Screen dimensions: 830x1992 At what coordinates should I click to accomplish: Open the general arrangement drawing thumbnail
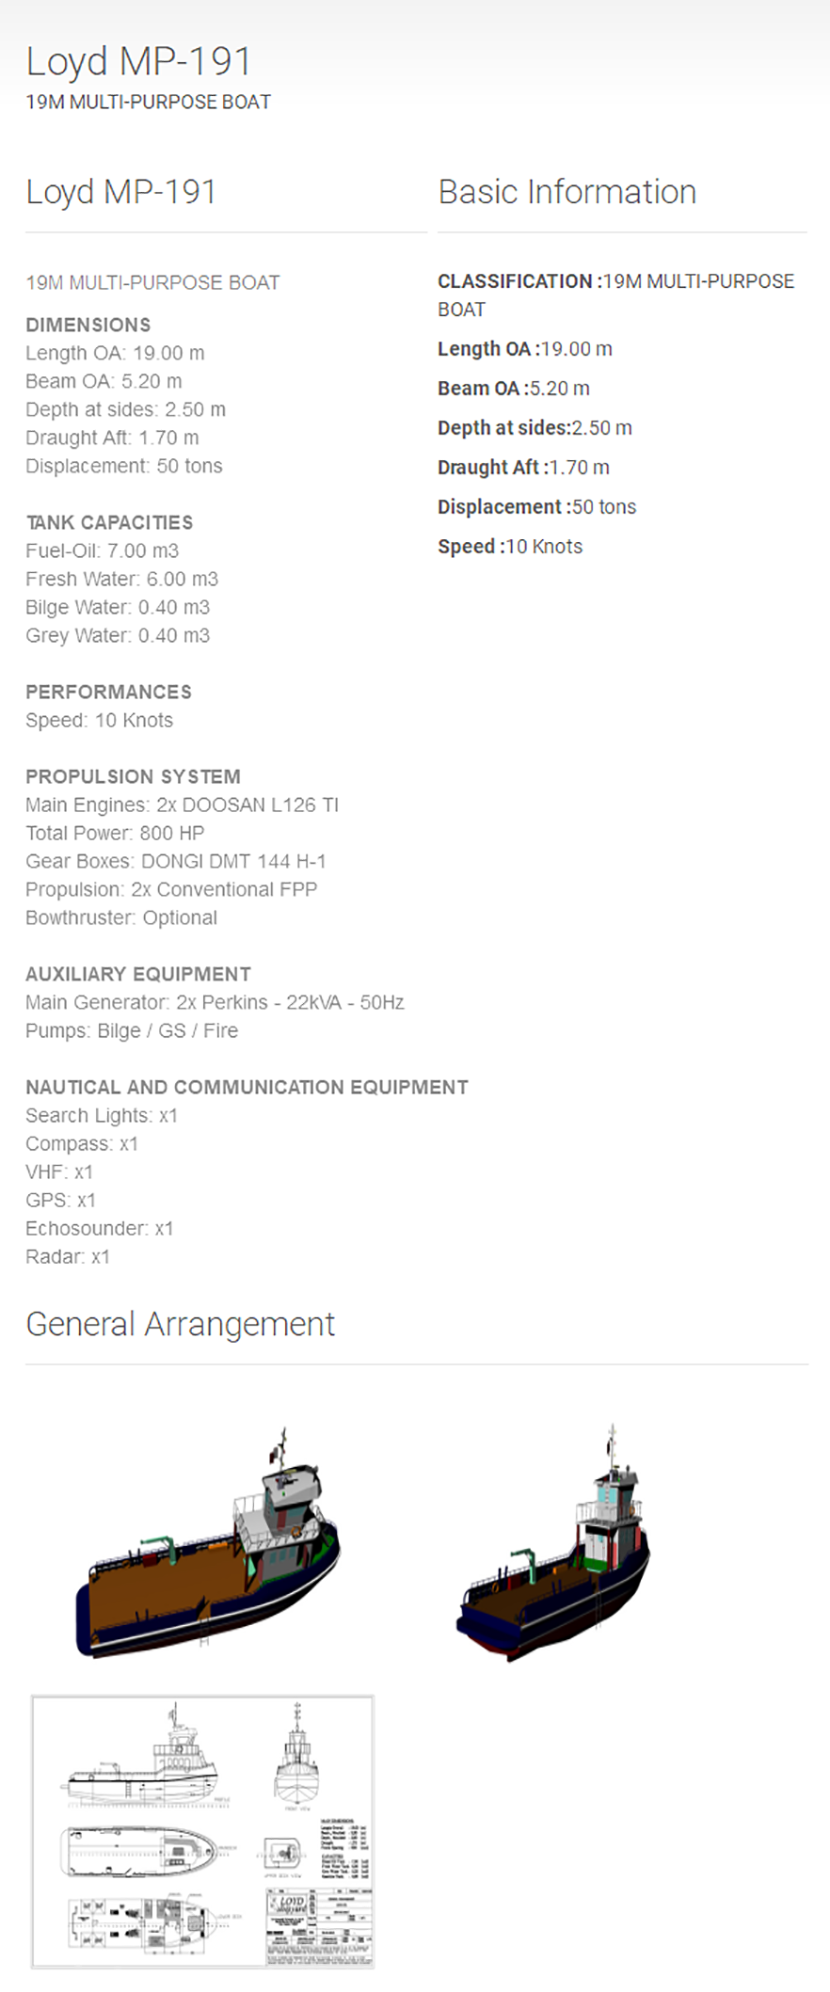(x=203, y=1831)
